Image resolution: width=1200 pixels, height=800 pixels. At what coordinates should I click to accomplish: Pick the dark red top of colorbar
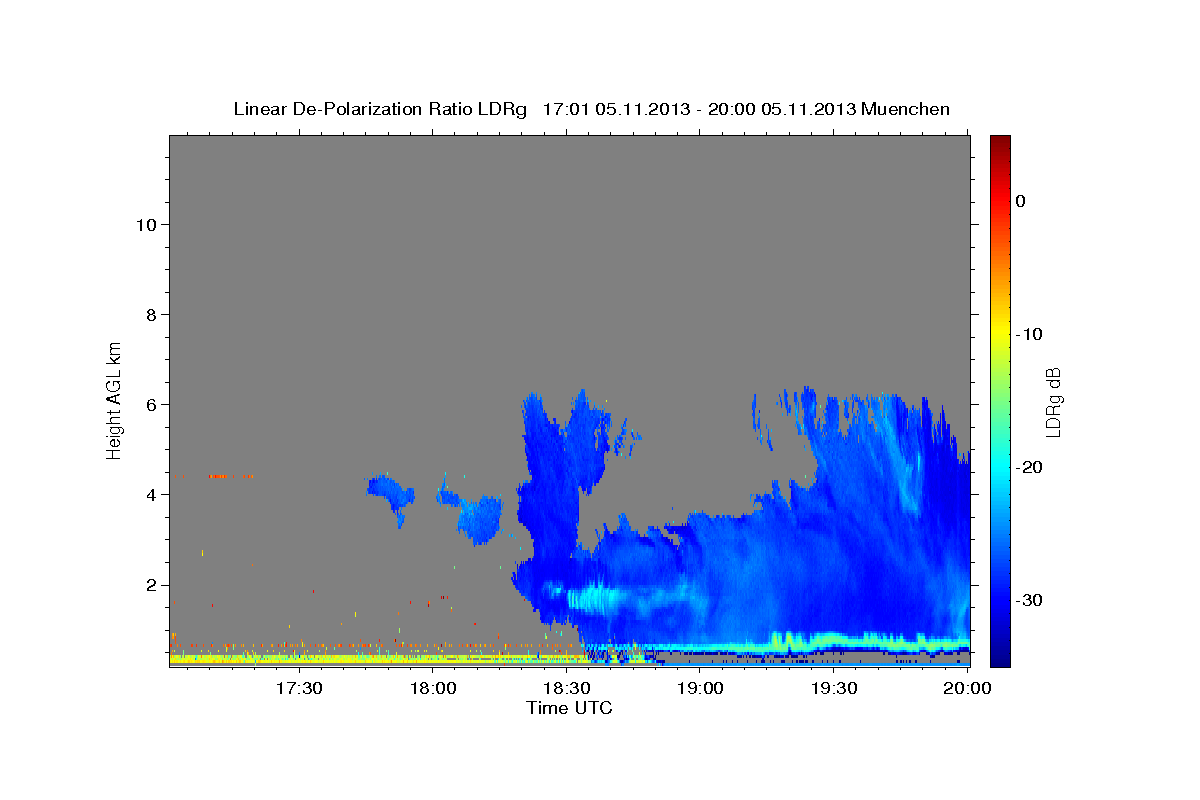click(x=1000, y=142)
